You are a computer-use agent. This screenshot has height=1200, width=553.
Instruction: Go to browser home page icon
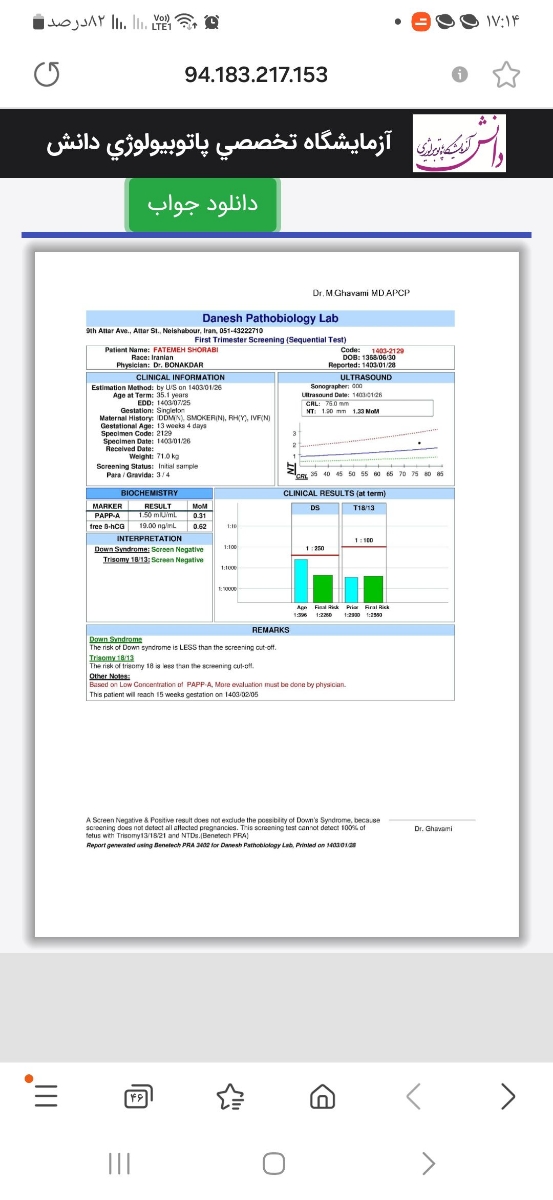[x=322, y=1097]
